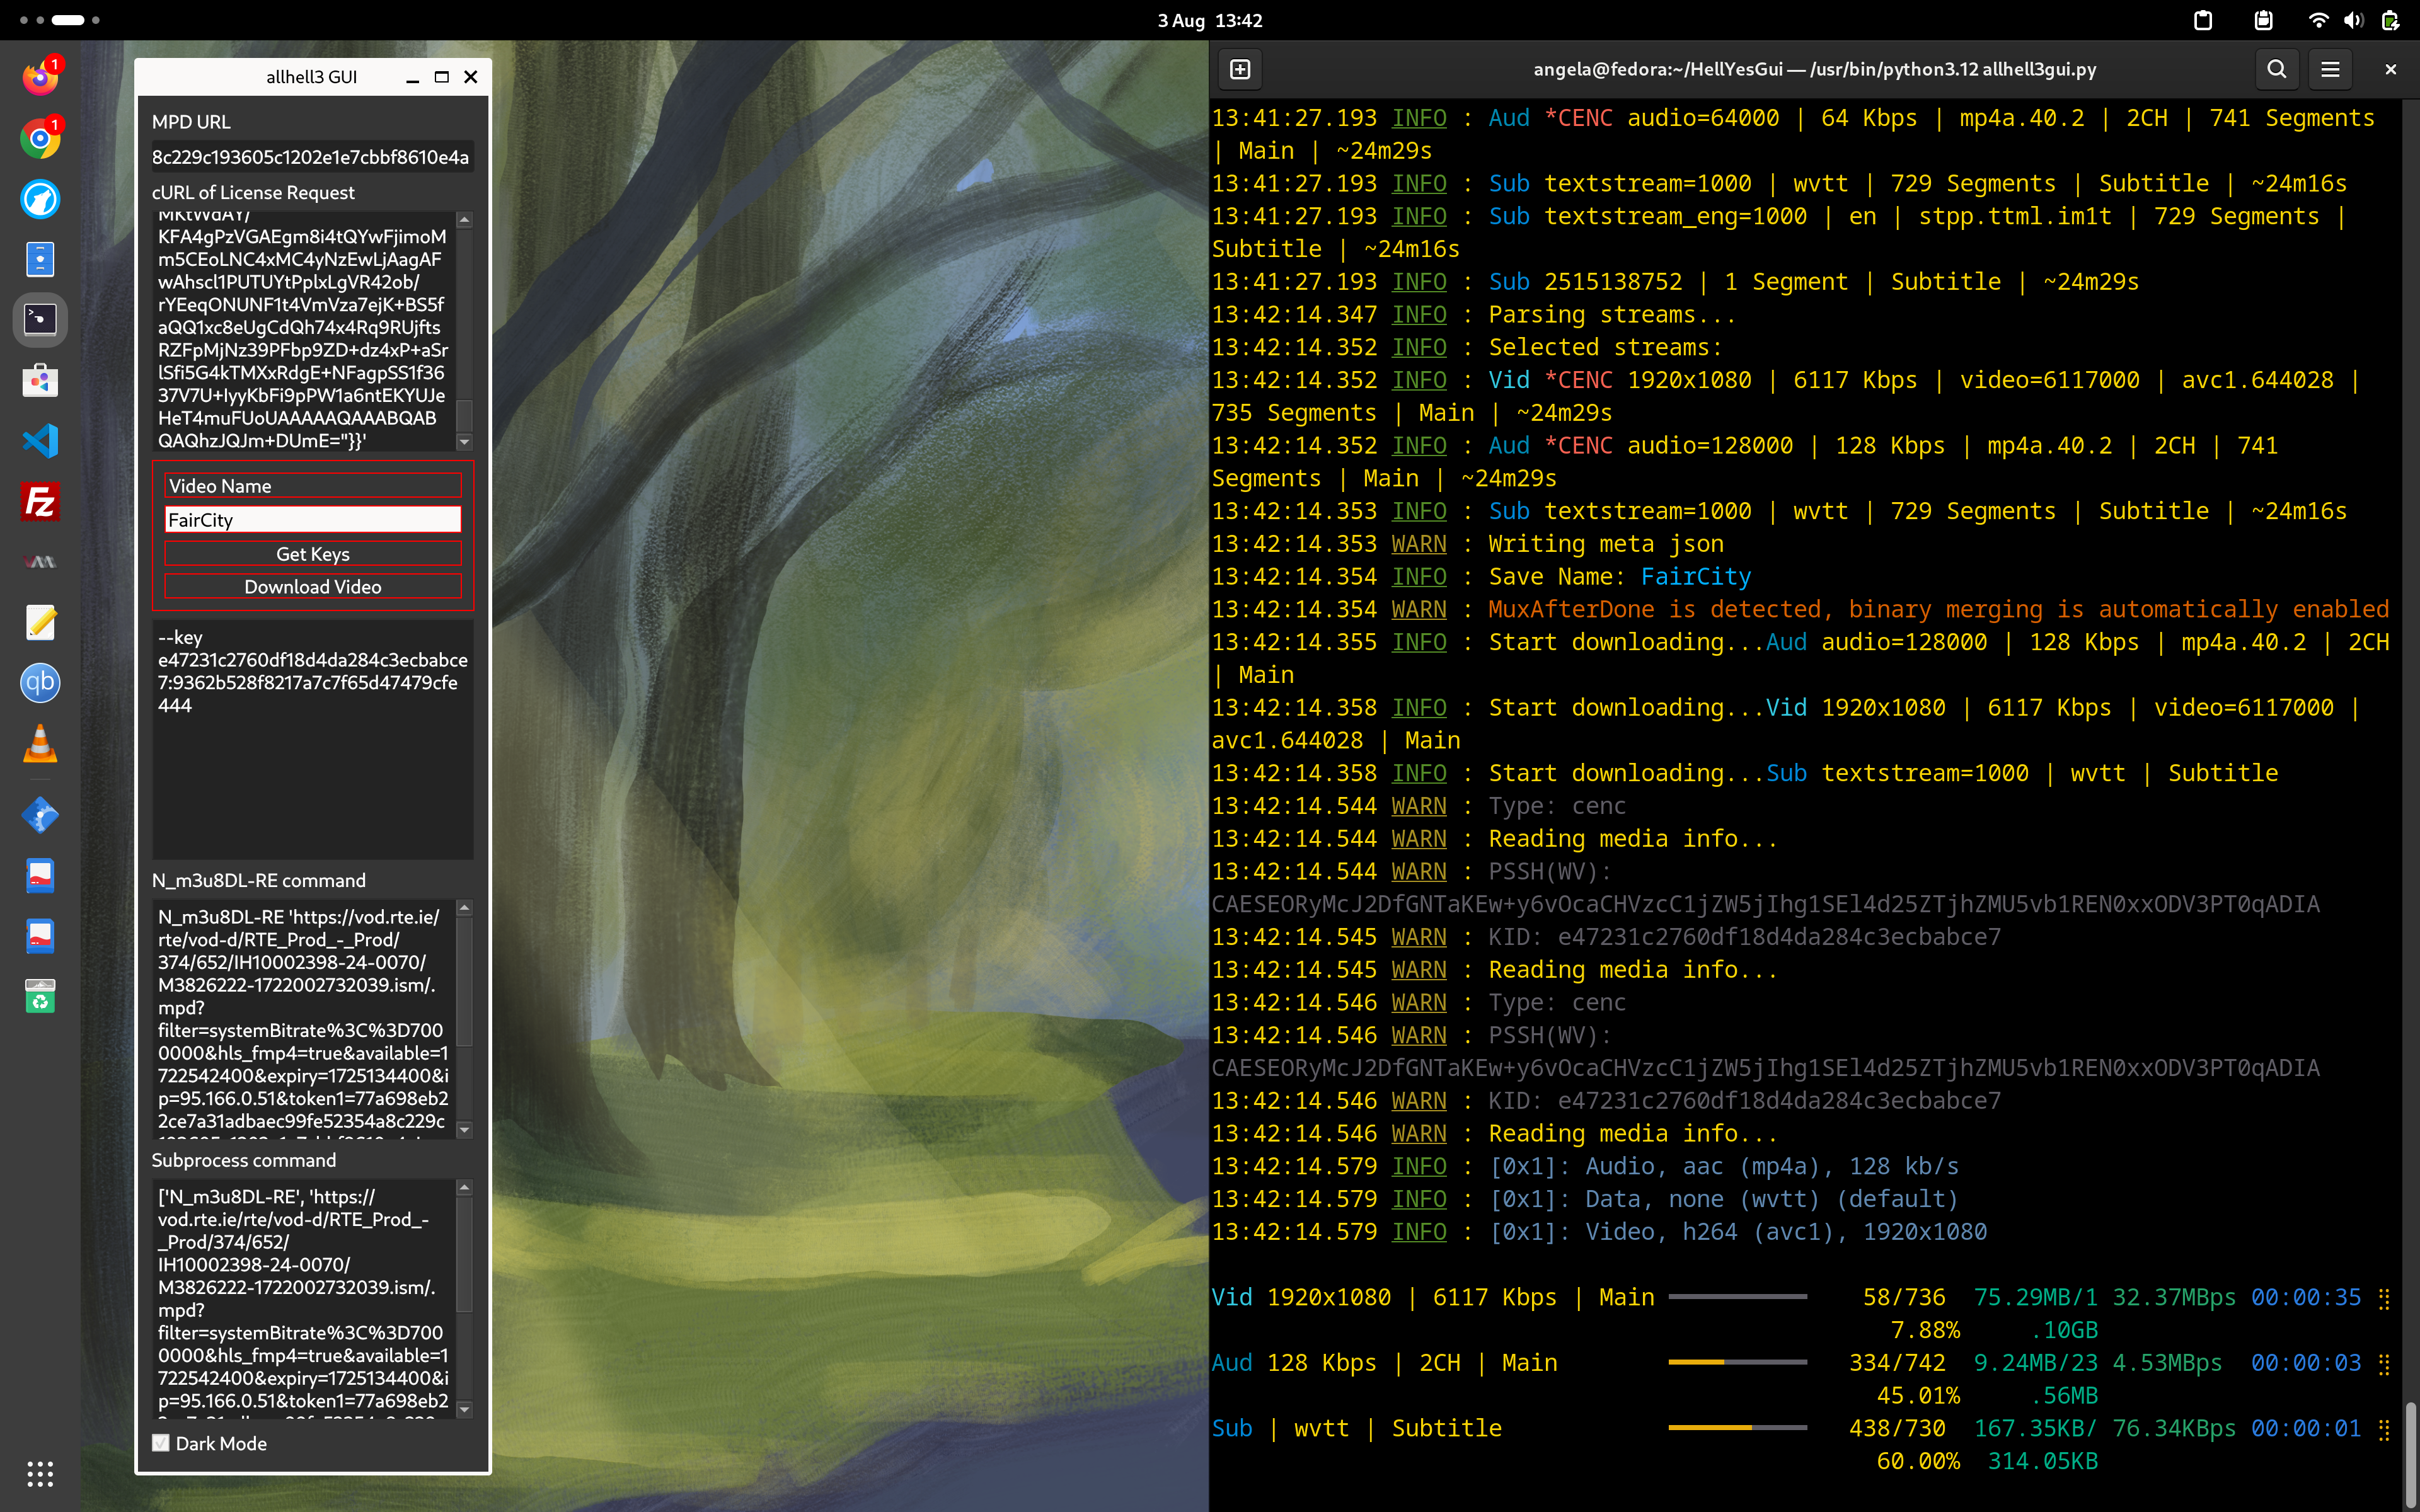Click the terminal search icon

tap(2276, 69)
